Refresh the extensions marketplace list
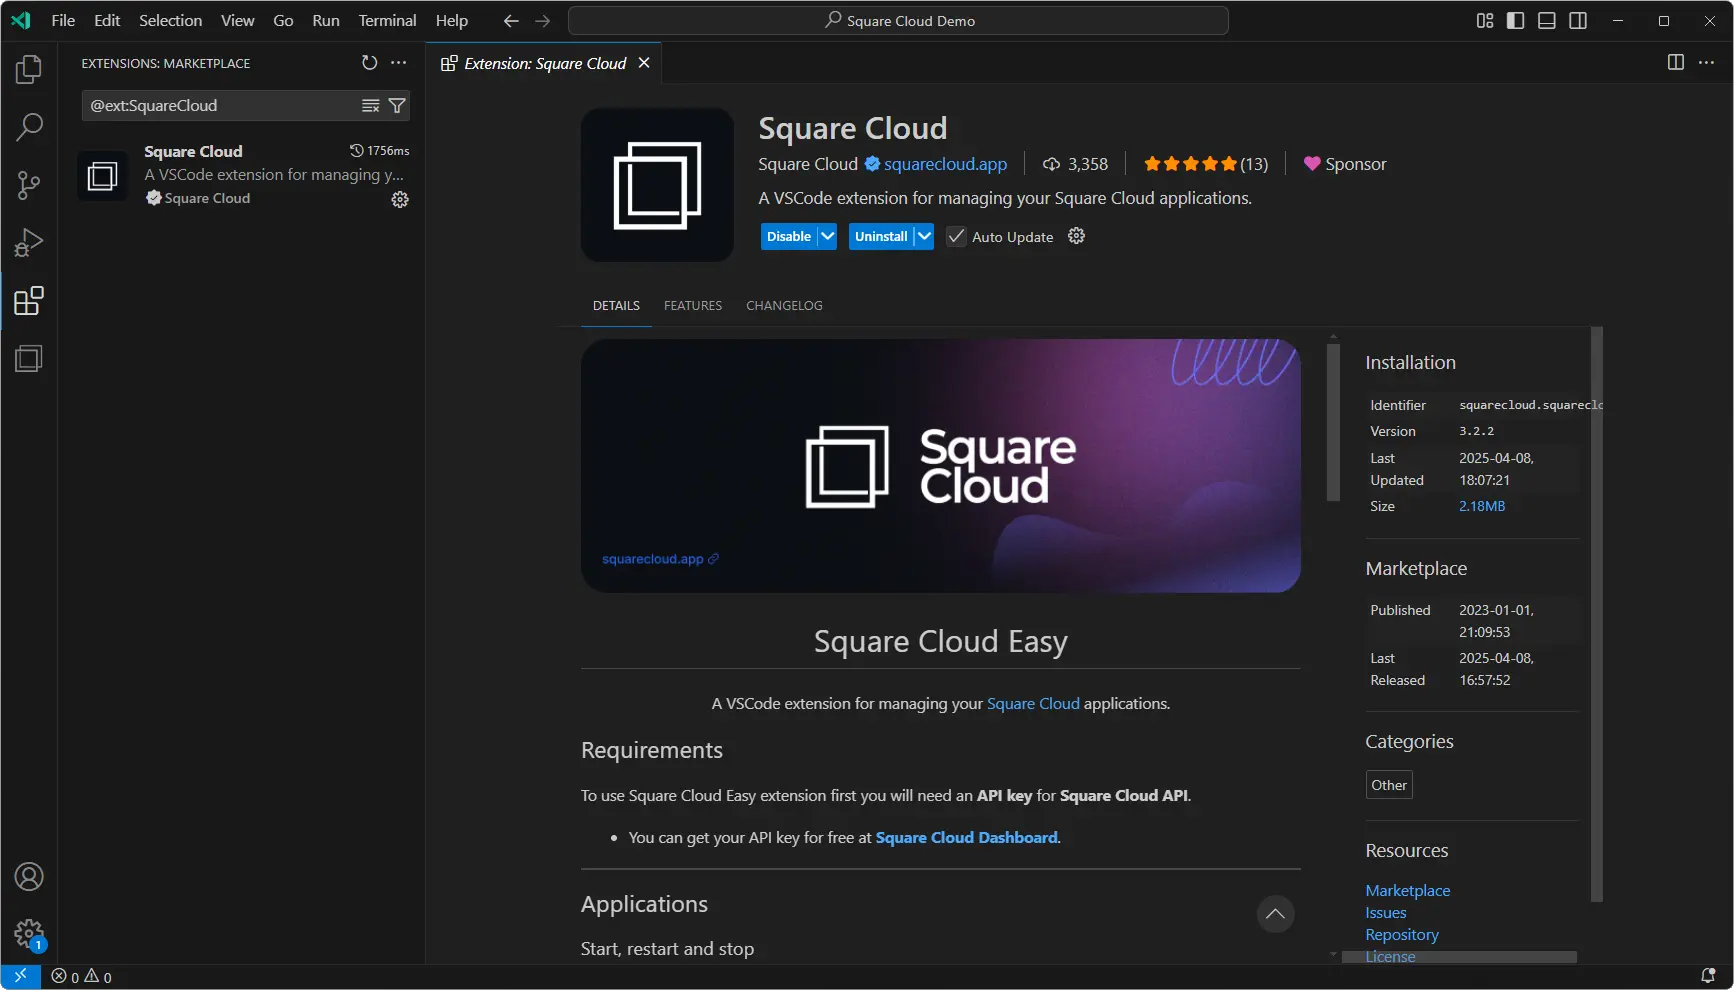This screenshot has height=990, width=1734. pos(369,63)
